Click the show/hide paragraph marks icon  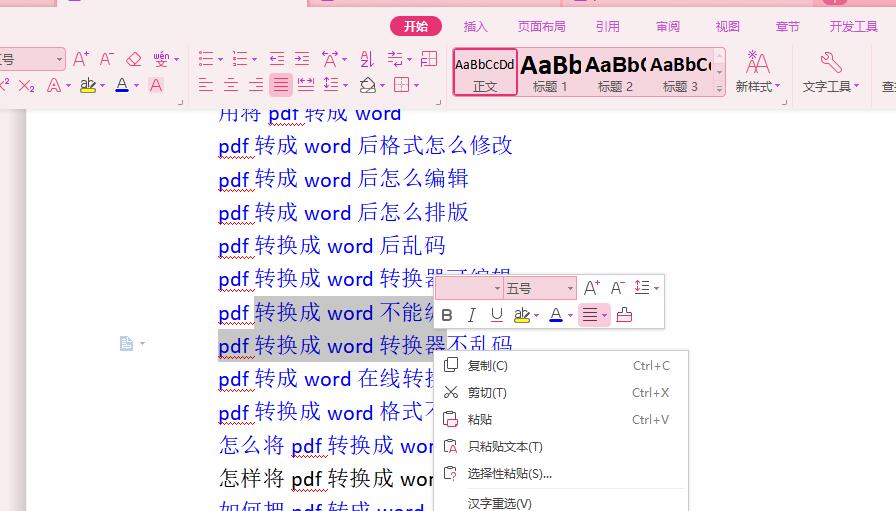click(x=395, y=59)
